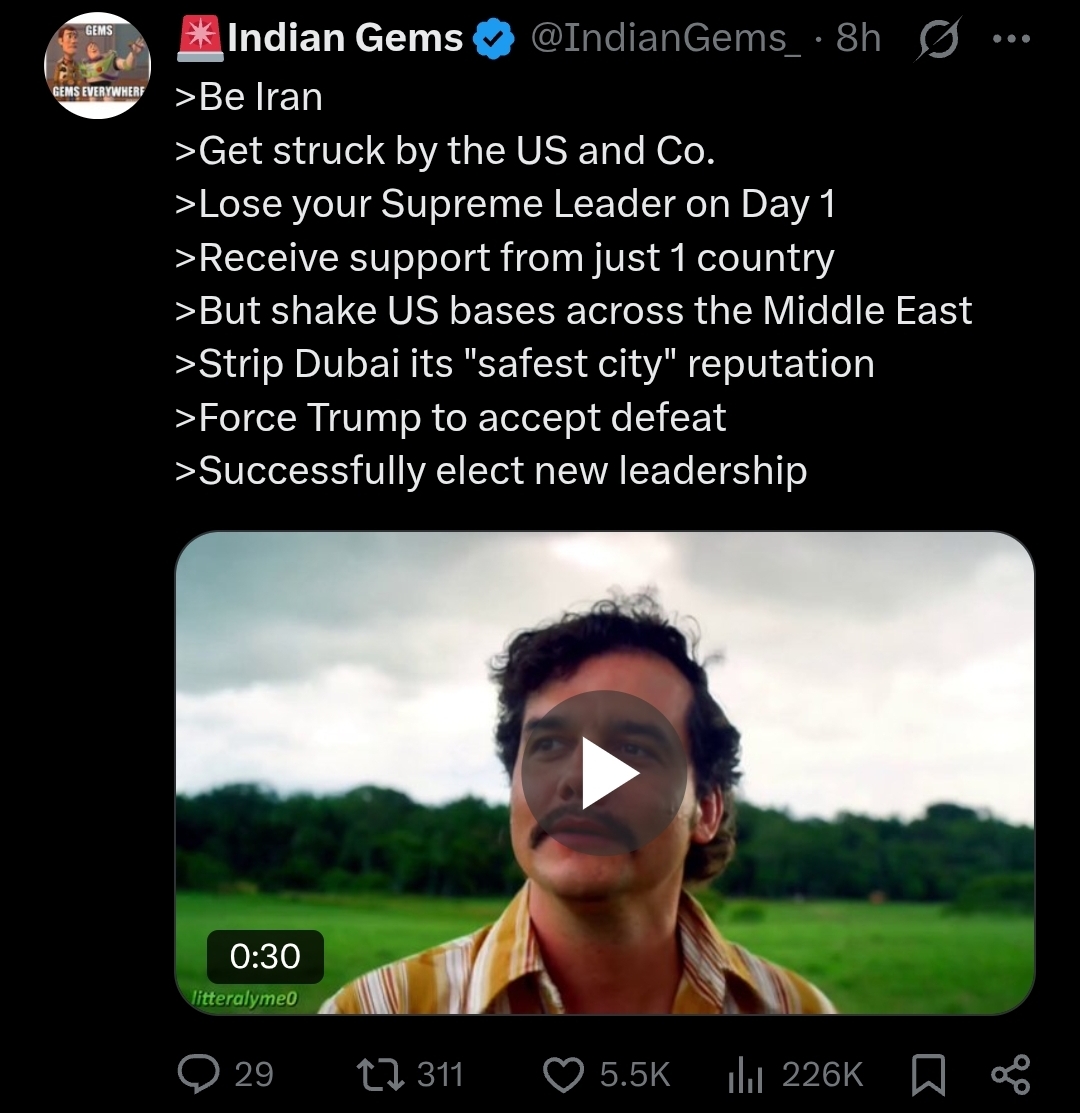Bookmark this post
Image resolution: width=1080 pixels, height=1113 pixels.
(x=928, y=1074)
